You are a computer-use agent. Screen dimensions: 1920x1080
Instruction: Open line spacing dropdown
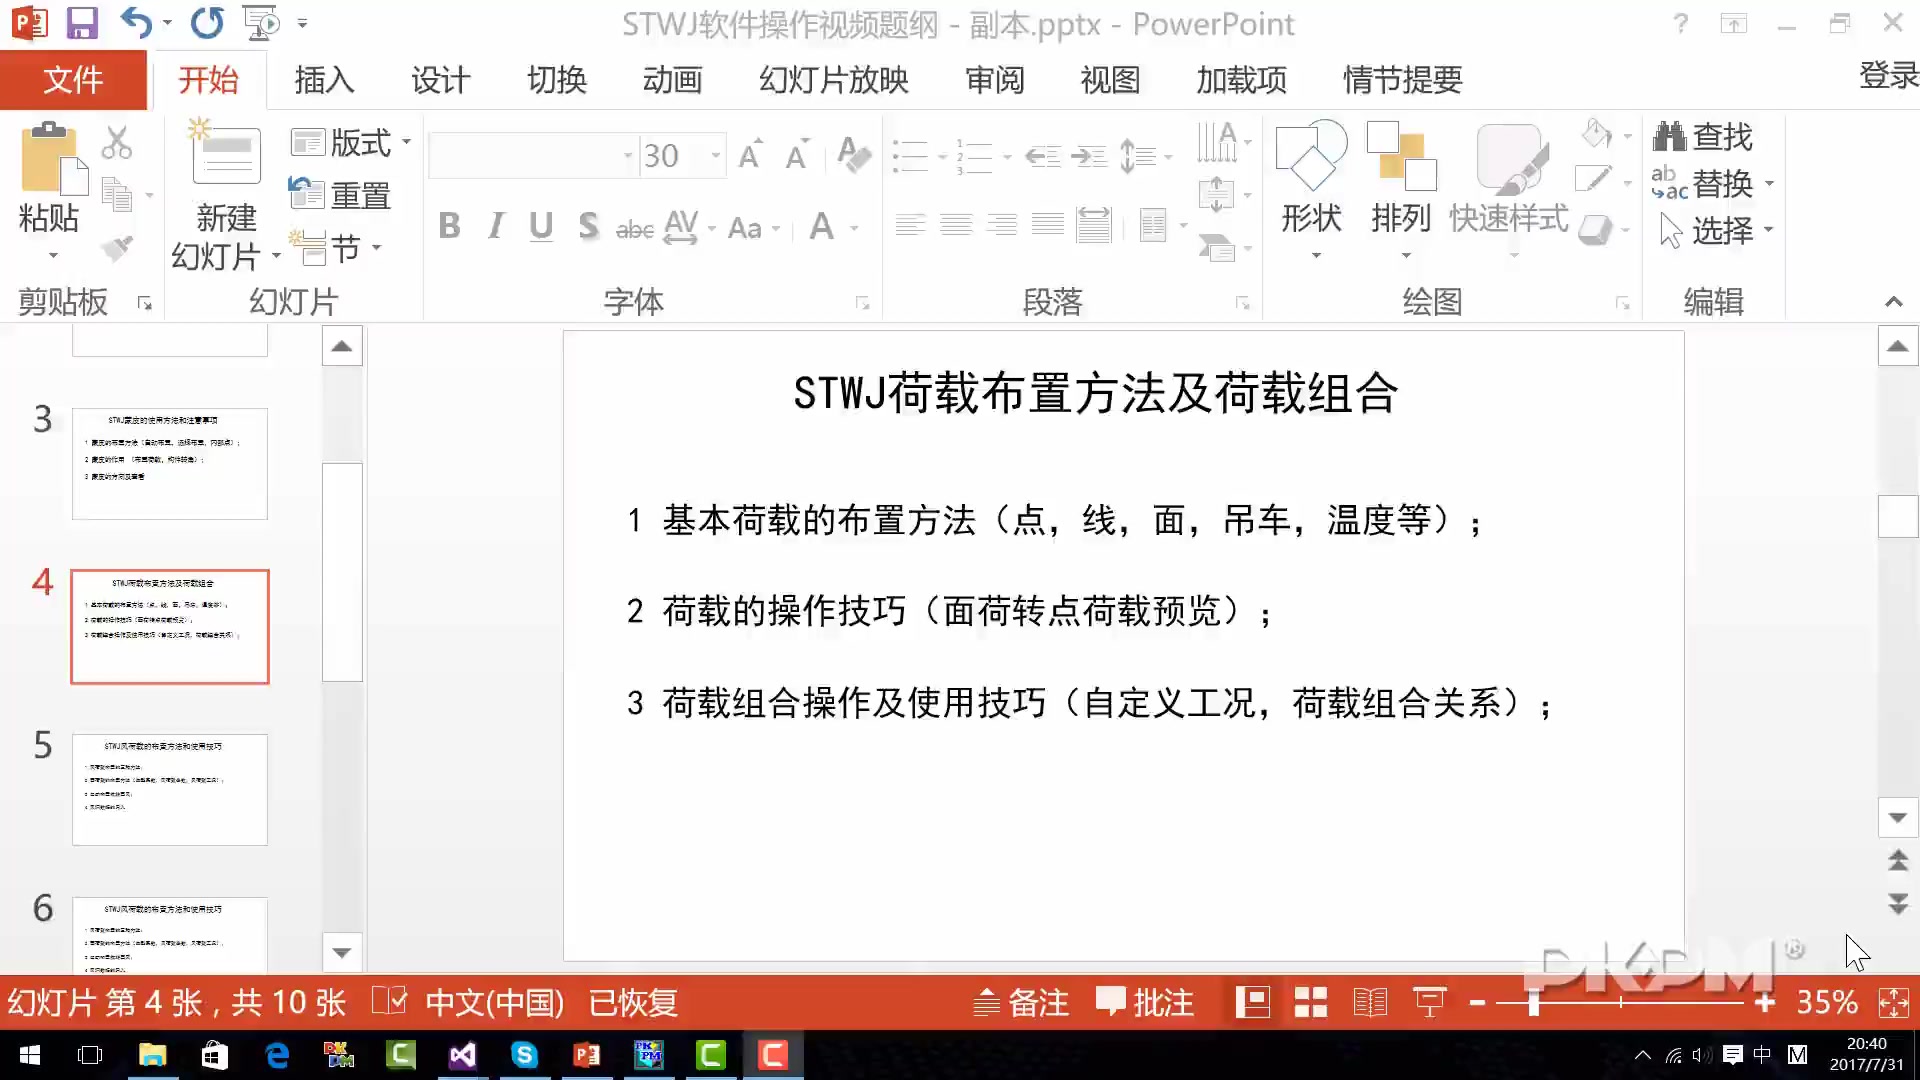coord(1145,156)
